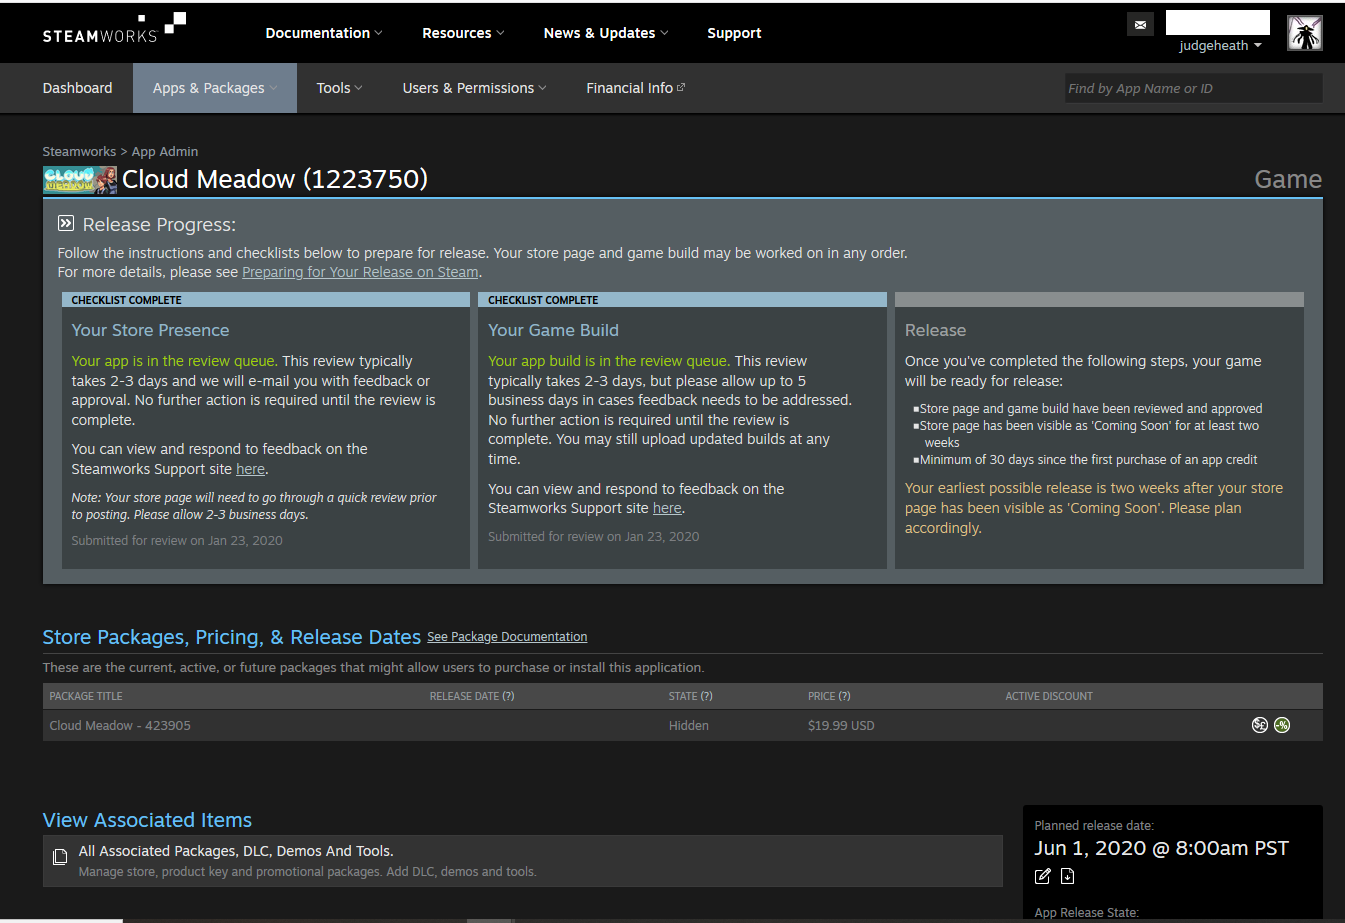Expand the Users & Permissions menu
1345x923 pixels.
[475, 88]
